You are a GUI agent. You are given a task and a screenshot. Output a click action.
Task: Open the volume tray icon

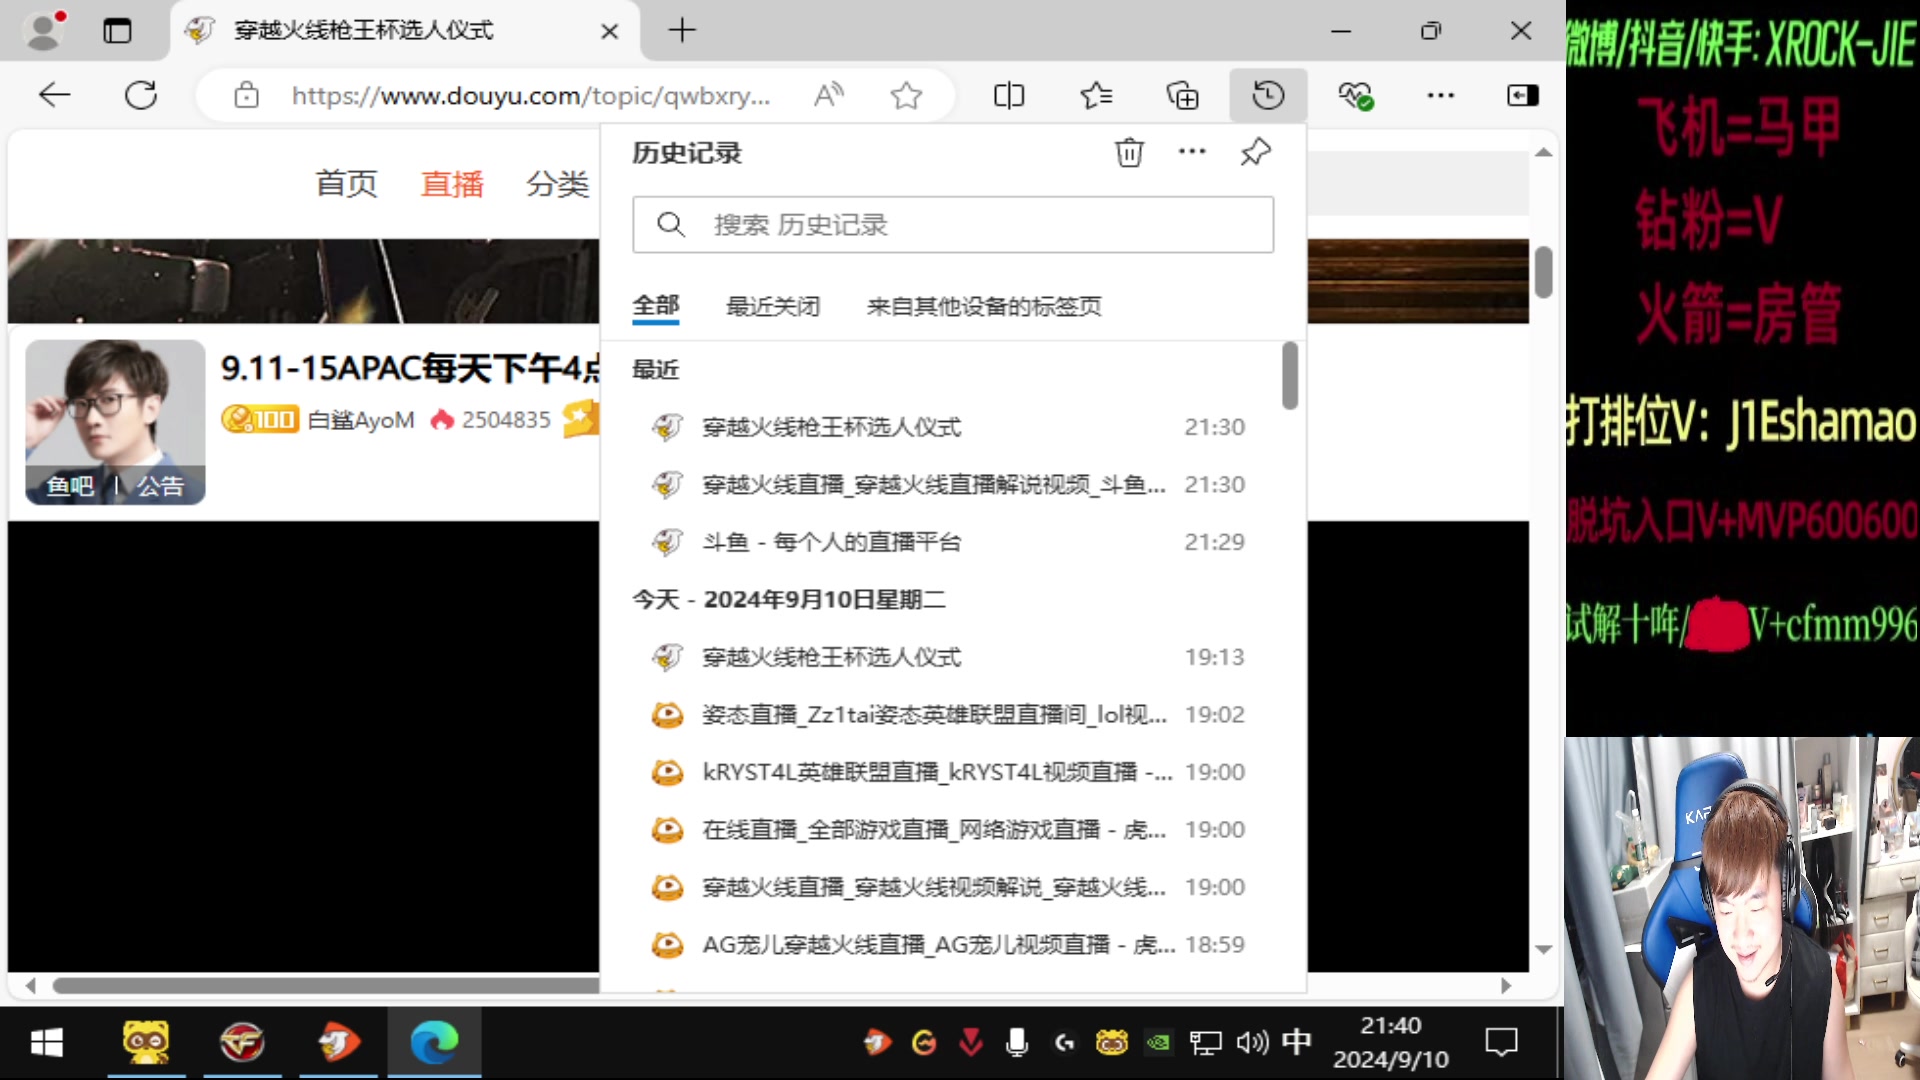click(x=1252, y=1043)
